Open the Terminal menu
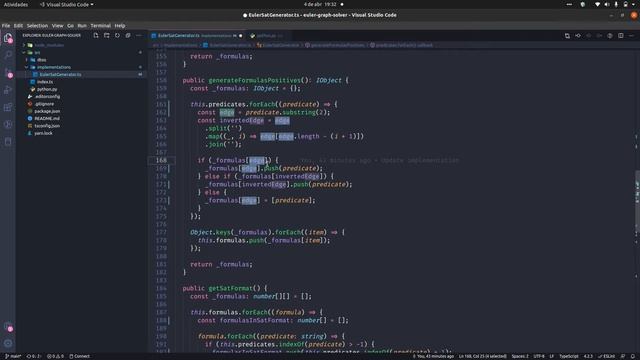Image resolution: width=640 pixels, height=360 pixels. click(x=100, y=26)
